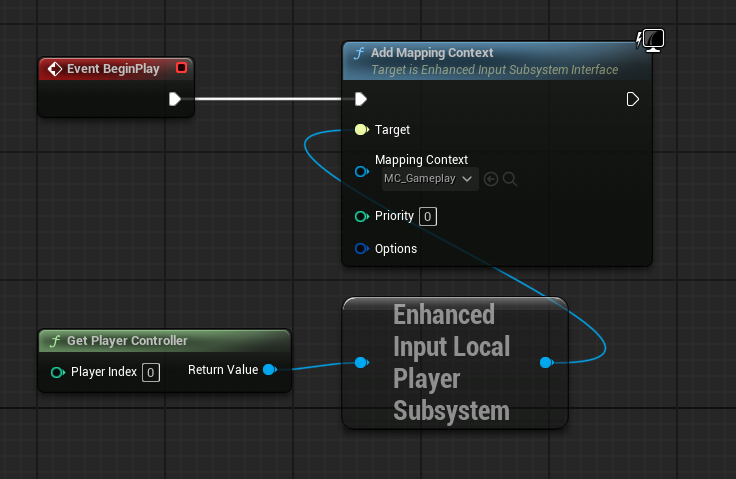
Task: Click the Priority value input field
Action: click(427, 216)
